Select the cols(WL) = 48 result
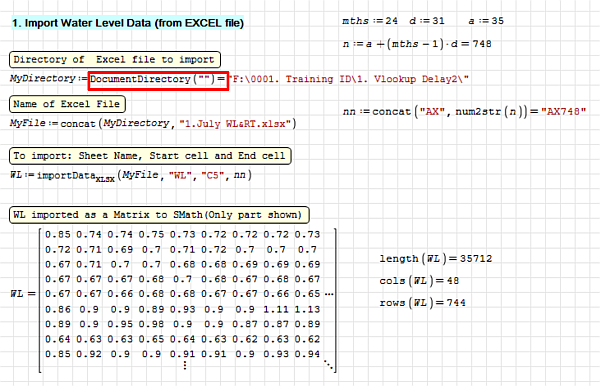 pos(419,281)
